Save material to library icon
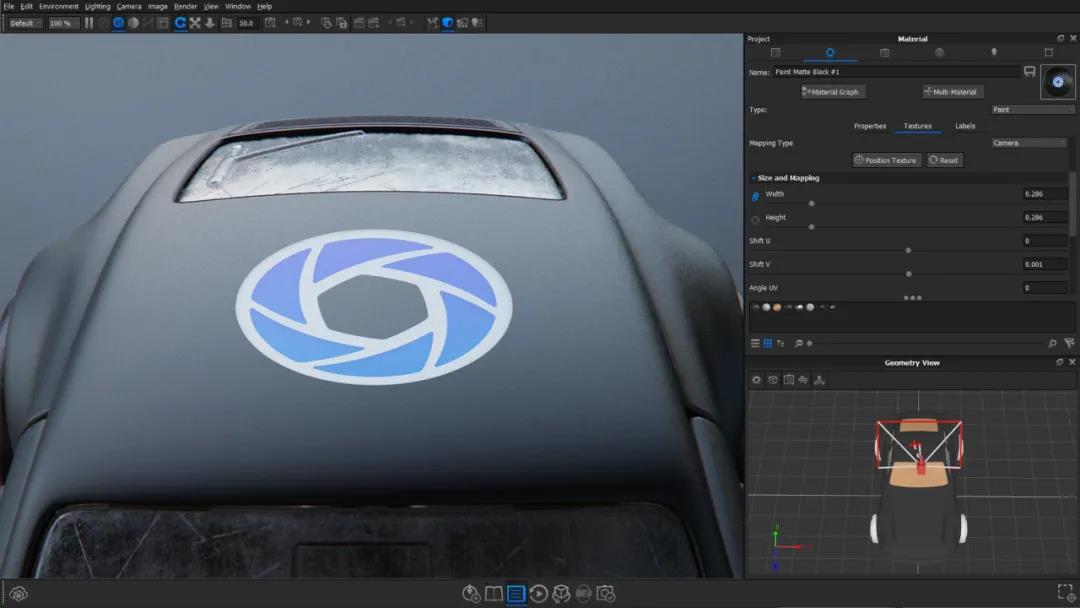 (x=1029, y=72)
